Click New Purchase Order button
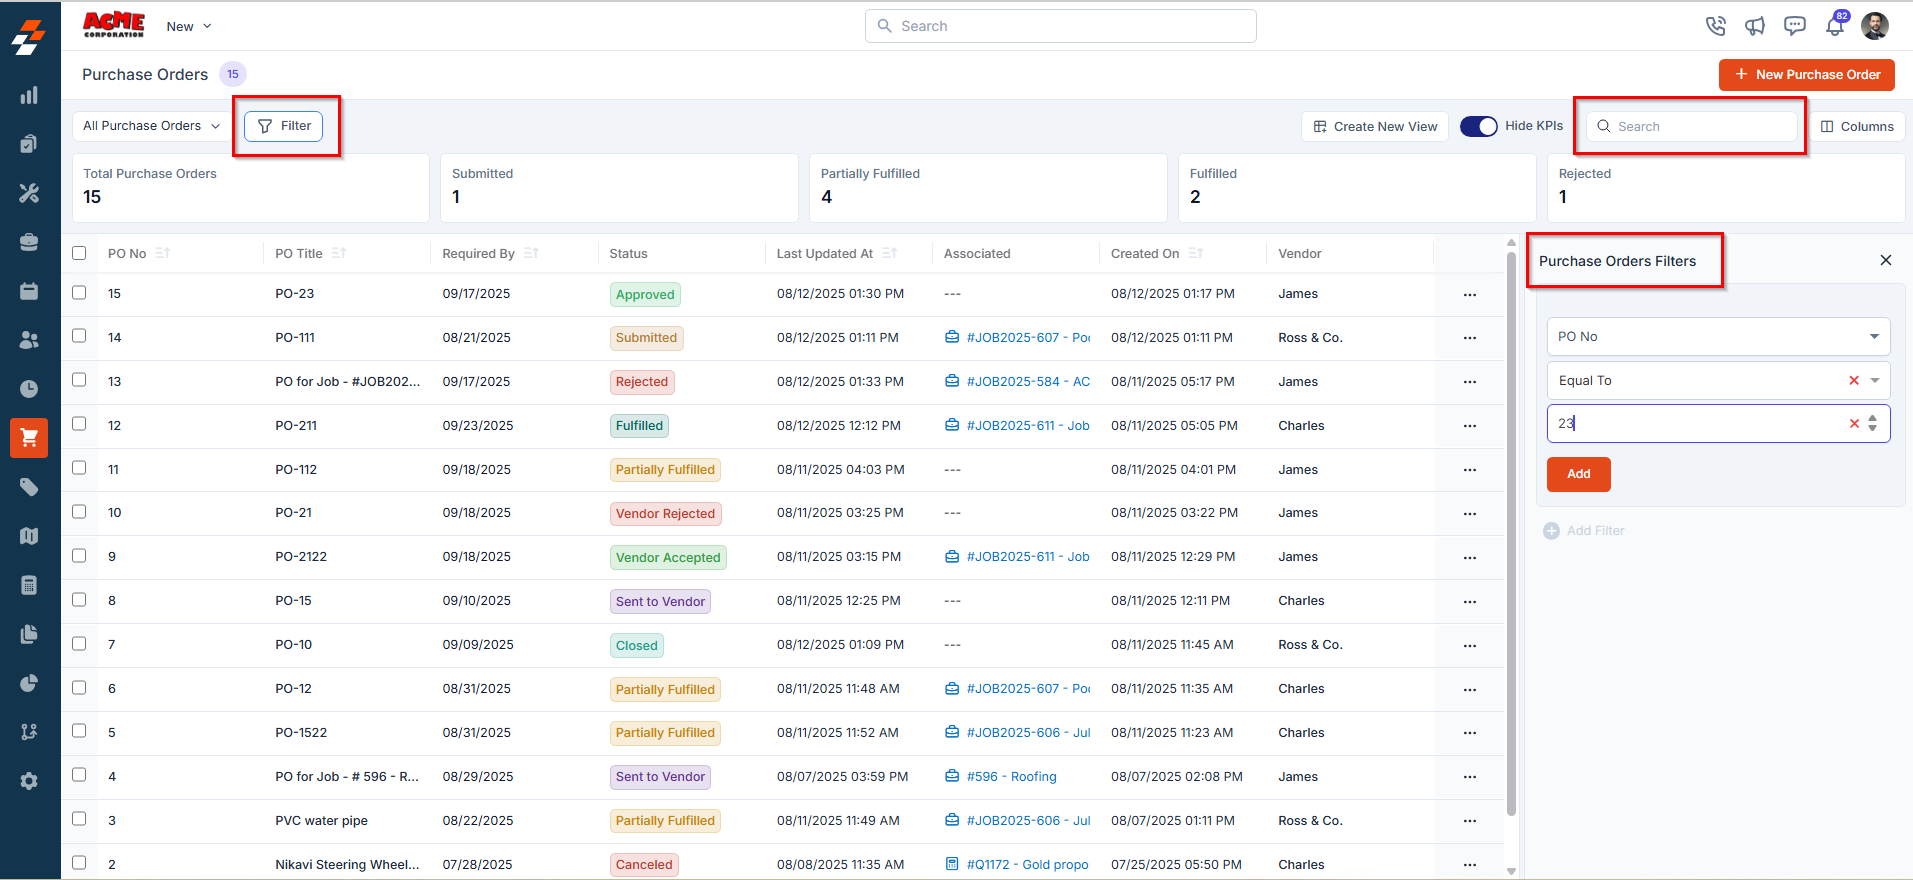The height and width of the screenshot is (880, 1913). click(x=1806, y=74)
